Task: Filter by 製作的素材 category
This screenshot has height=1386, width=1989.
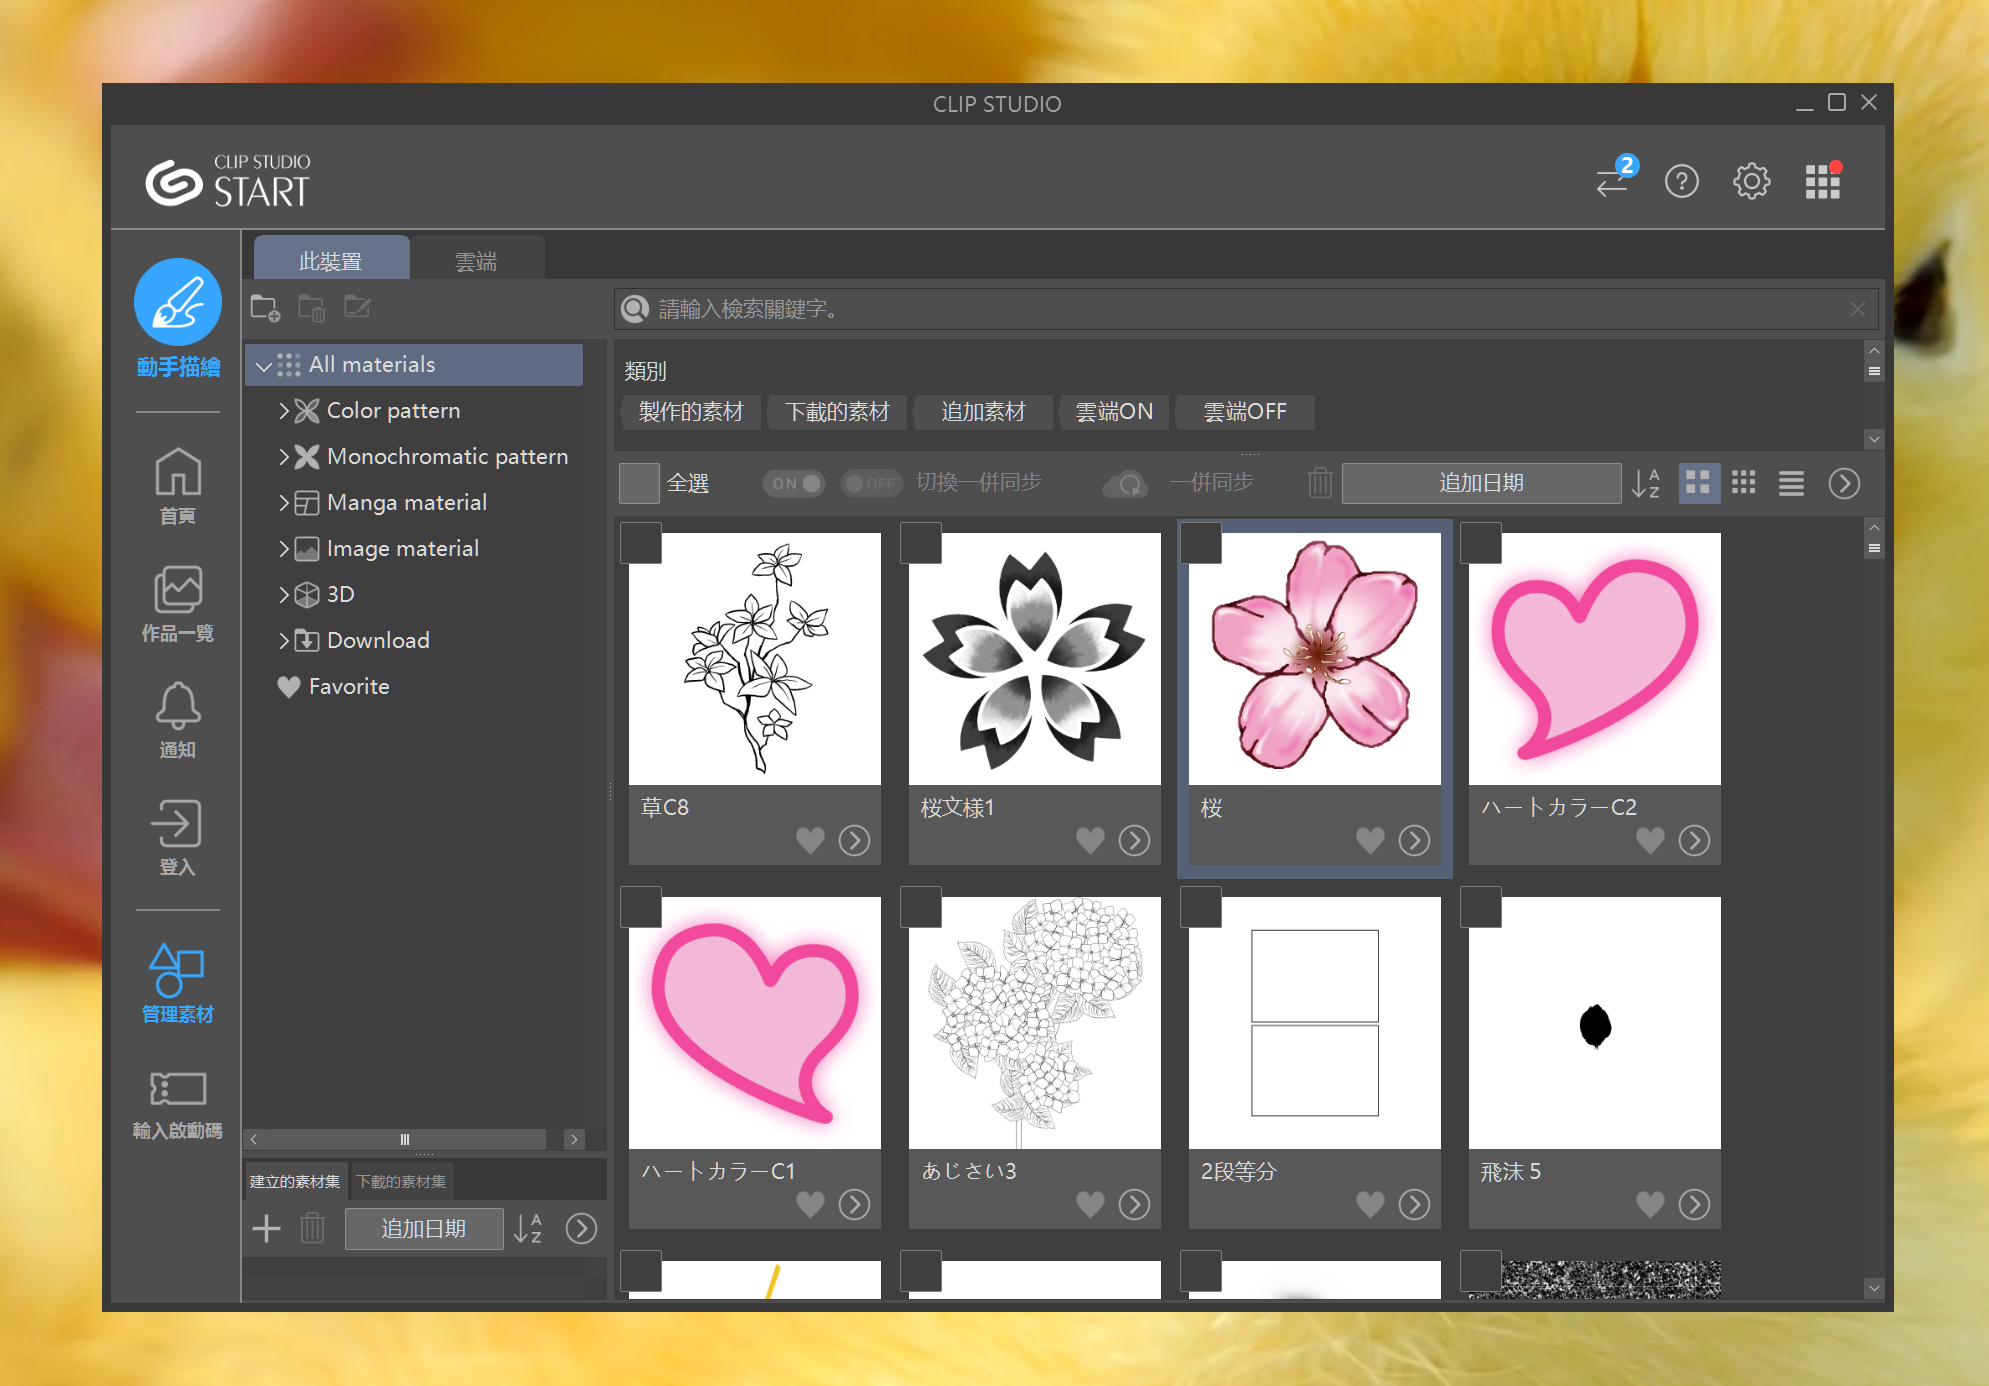Action: click(691, 412)
